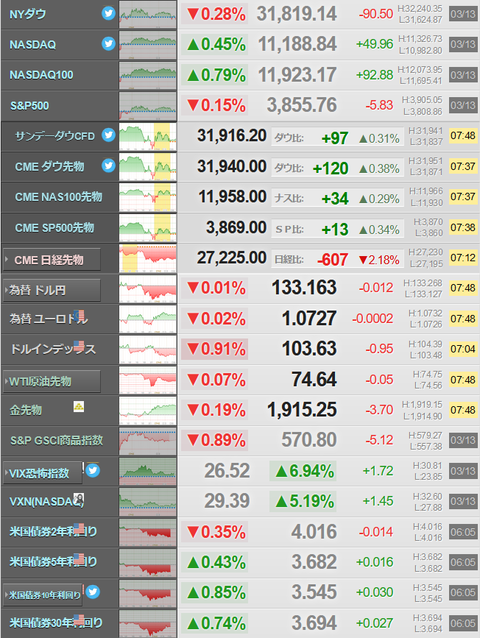Click the flag icon on 米国債券2年利回り

coord(79,528)
